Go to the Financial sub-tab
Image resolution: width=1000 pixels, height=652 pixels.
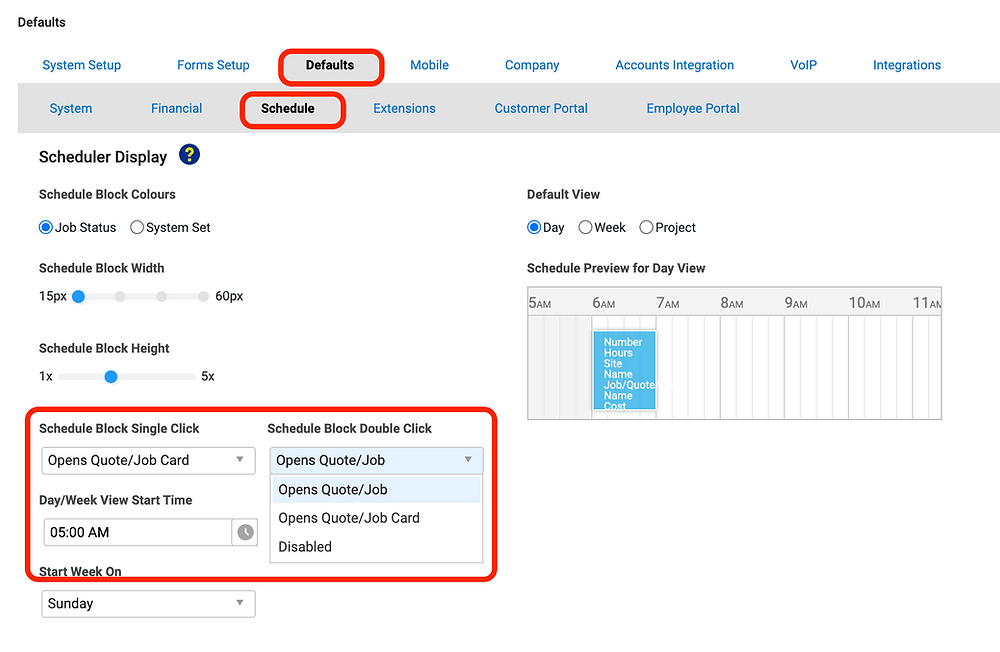coord(177,108)
